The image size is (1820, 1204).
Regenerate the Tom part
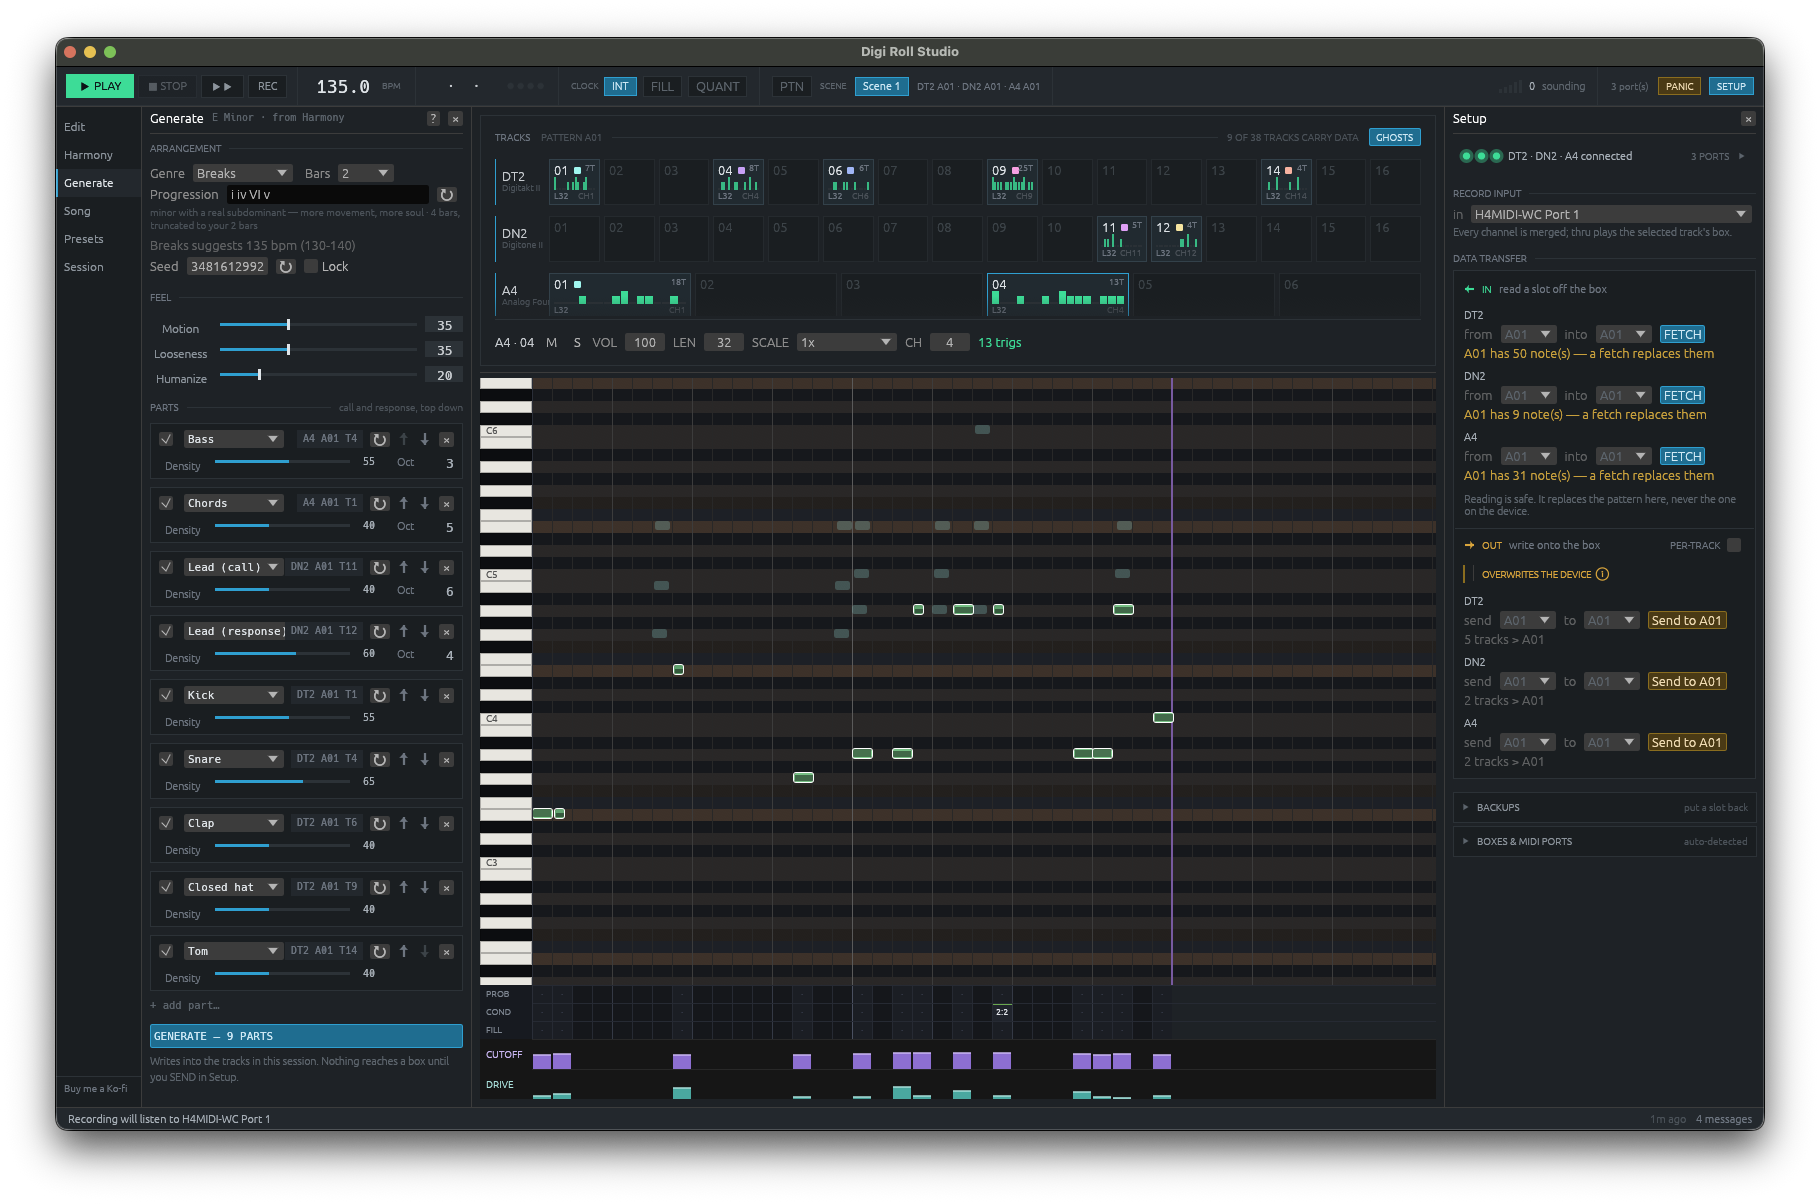(380, 951)
